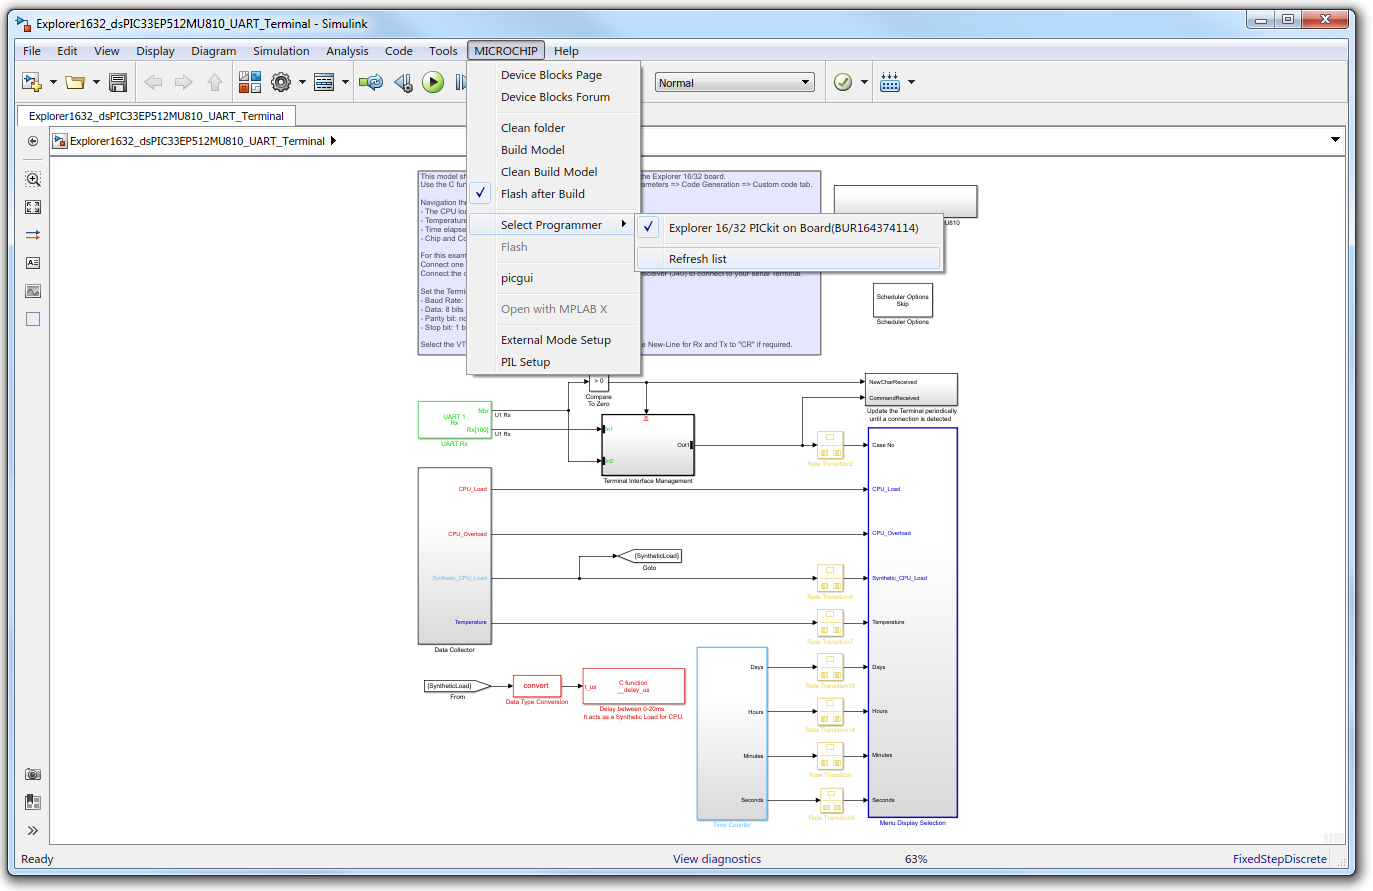The image size is (1373, 891).
Task: Open the Model Configuration Parameters gear icon
Action: (x=281, y=82)
